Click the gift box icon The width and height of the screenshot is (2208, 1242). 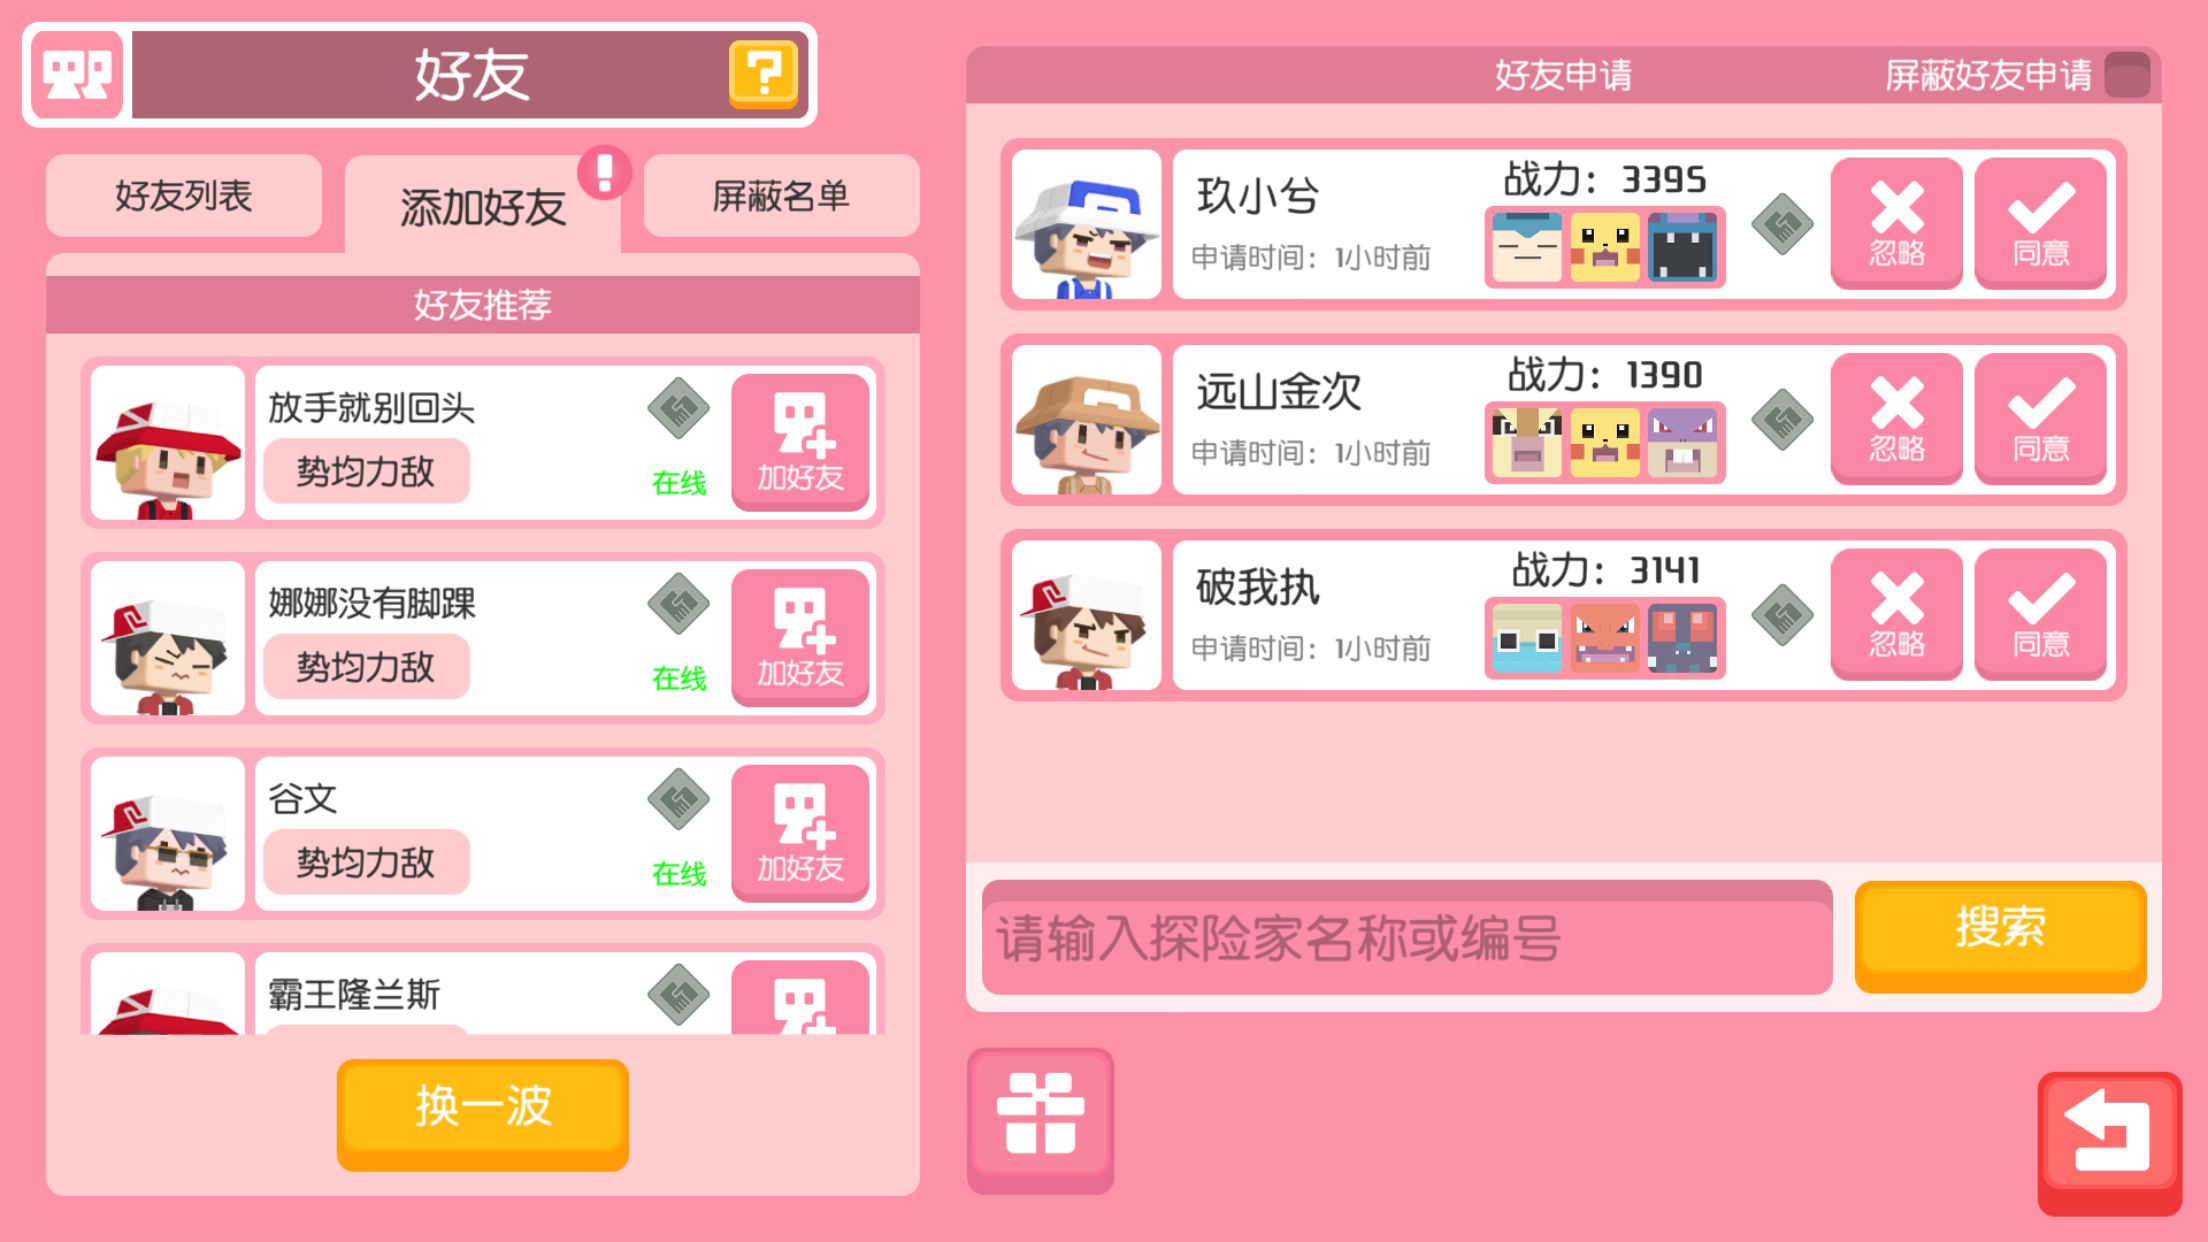pyautogui.click(x=1040, y=1119)
